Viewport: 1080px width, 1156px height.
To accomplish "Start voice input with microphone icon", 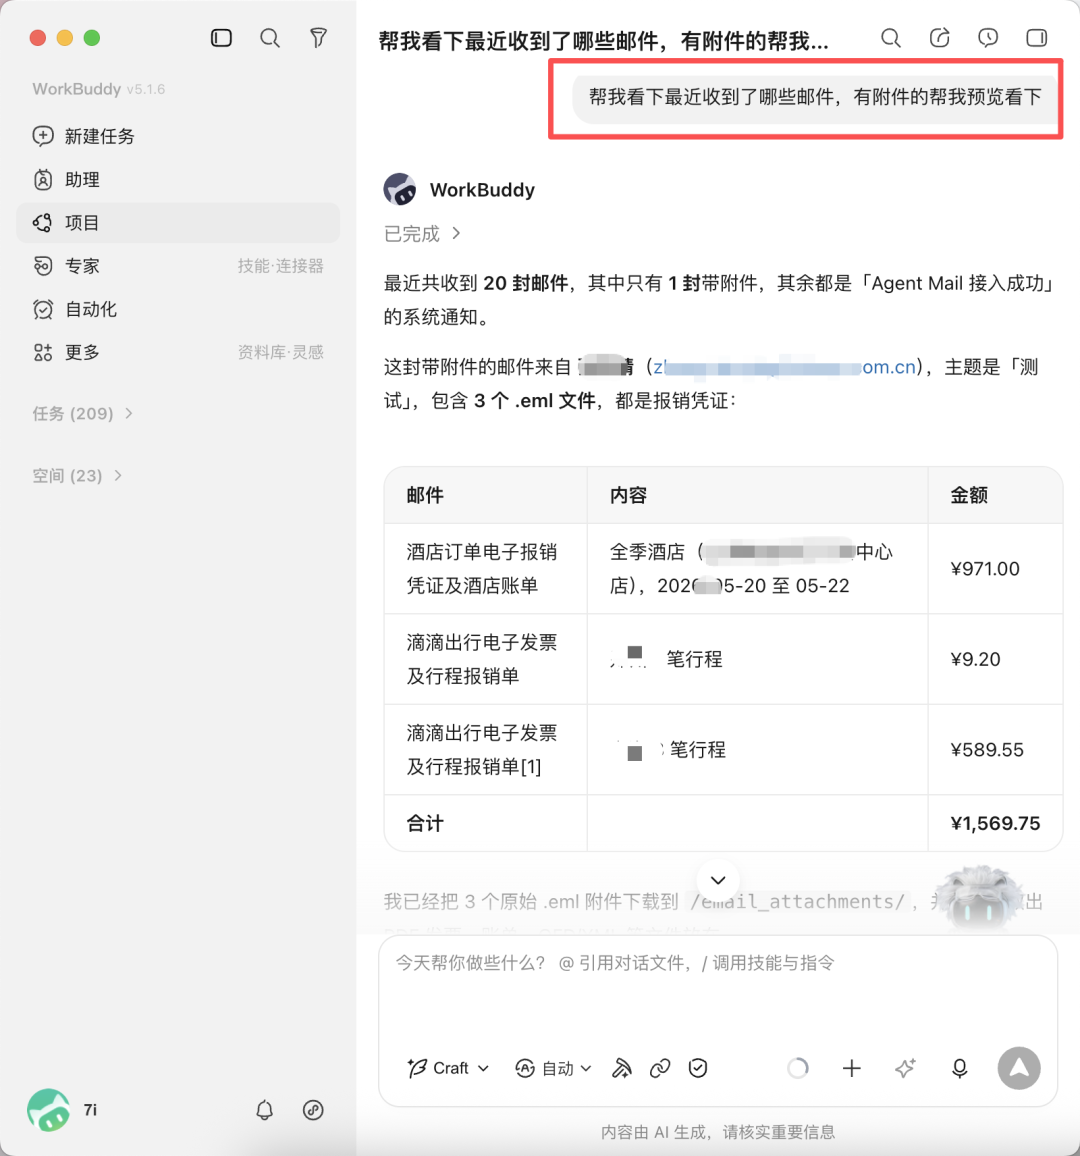I will coord(959,1068).
